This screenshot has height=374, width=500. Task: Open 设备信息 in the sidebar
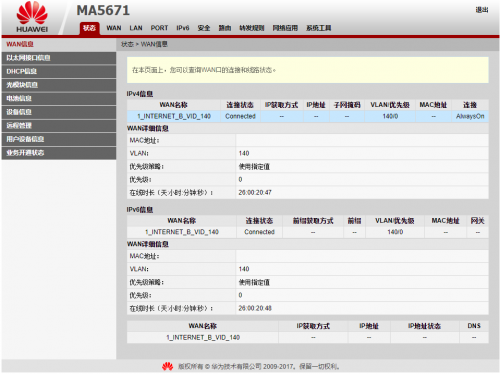pyautogui.click(x=59, y=112)
